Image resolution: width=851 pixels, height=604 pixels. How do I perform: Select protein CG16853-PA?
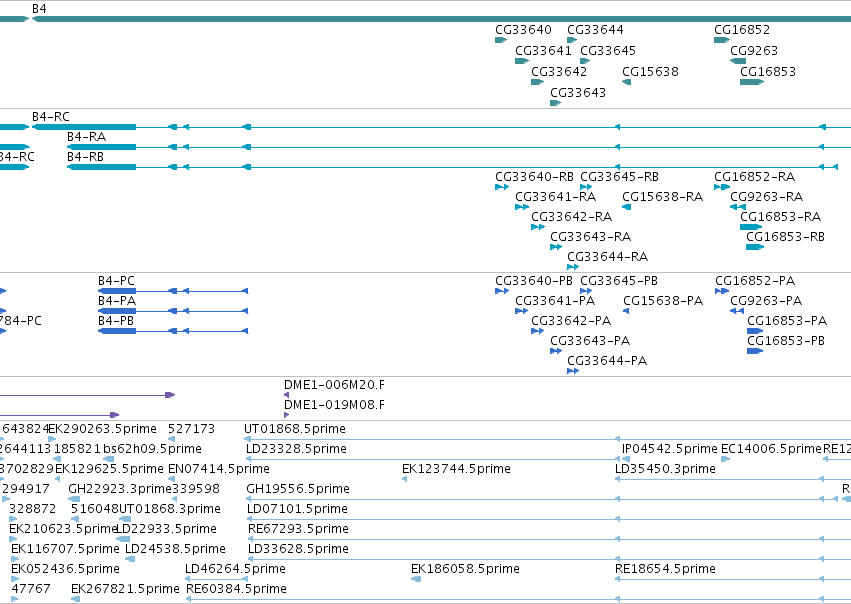coord(787,321)
